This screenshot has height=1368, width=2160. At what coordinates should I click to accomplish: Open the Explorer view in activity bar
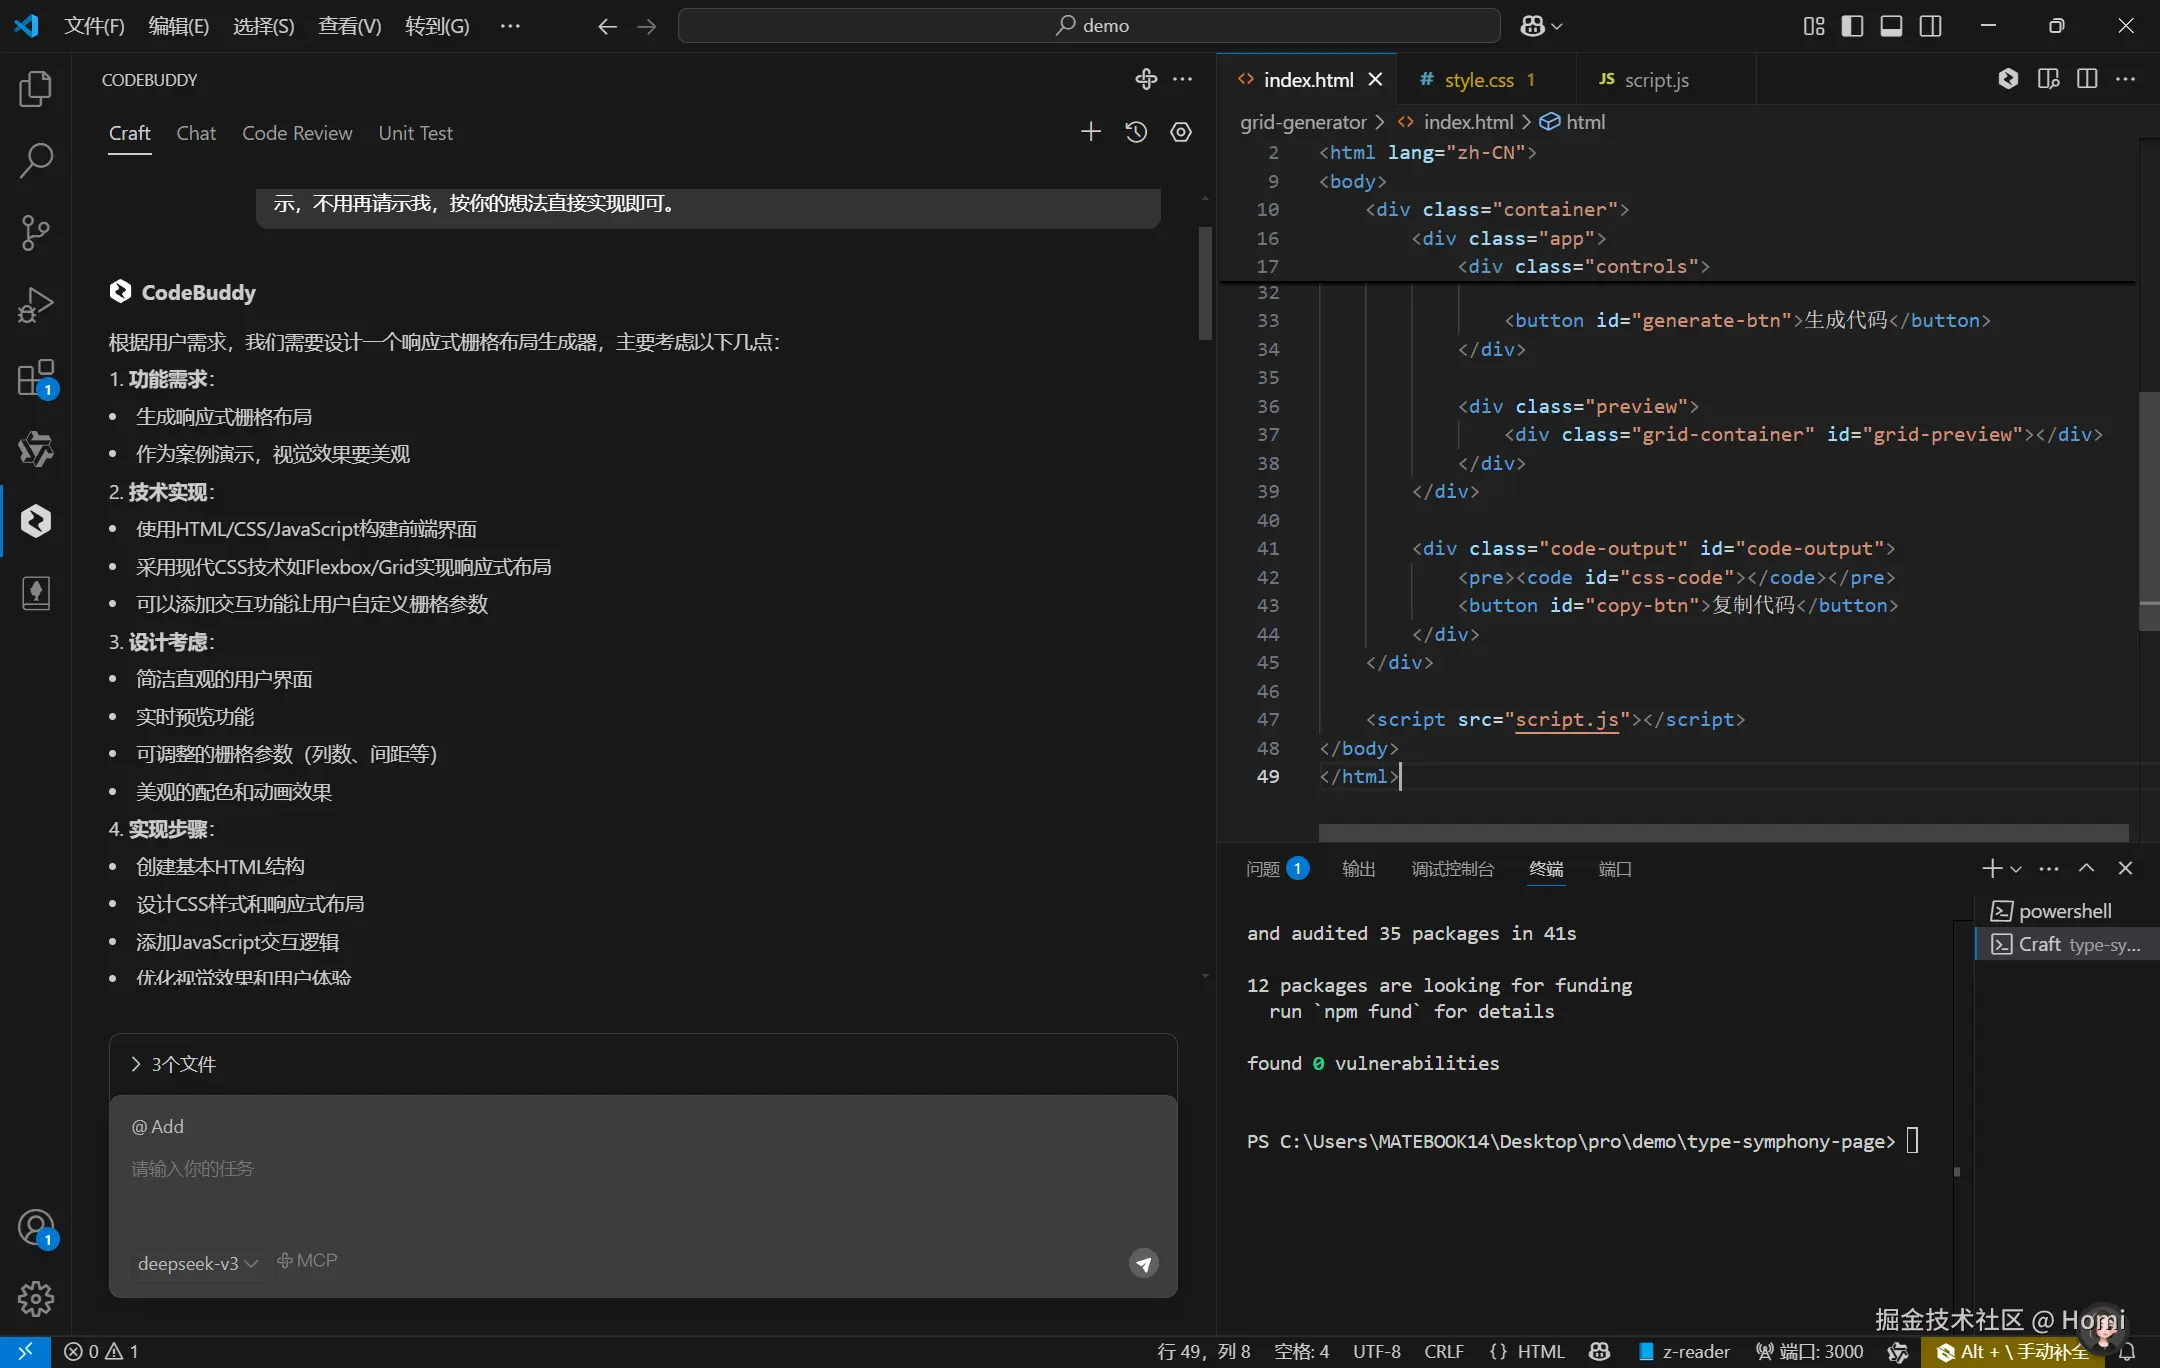coord(35,89)
